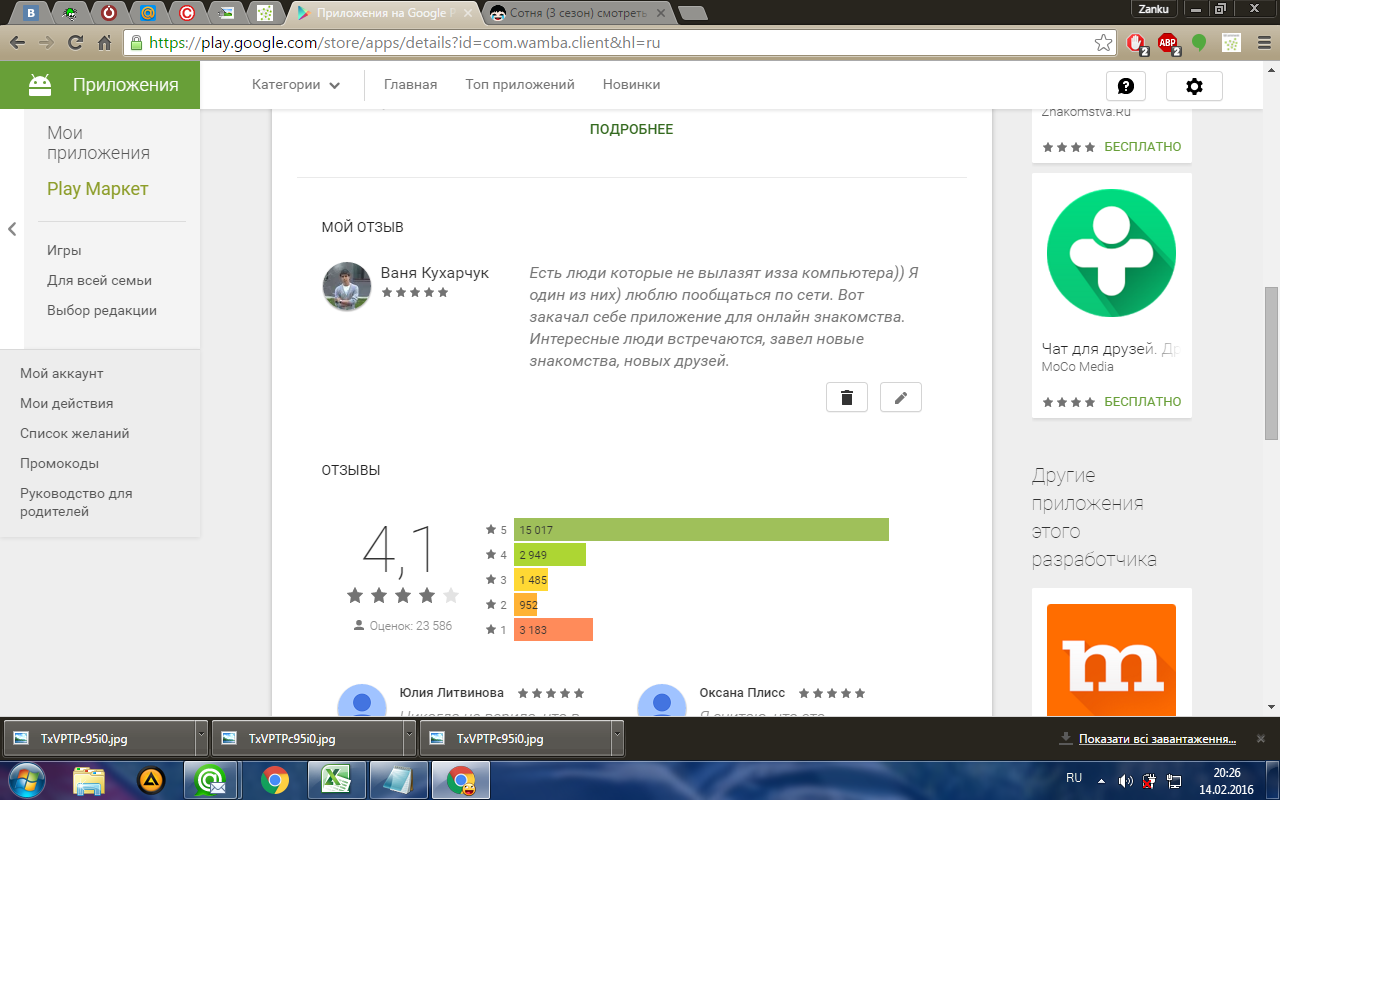
Task: Open Руководство для родителей
Action: point(76,502)
